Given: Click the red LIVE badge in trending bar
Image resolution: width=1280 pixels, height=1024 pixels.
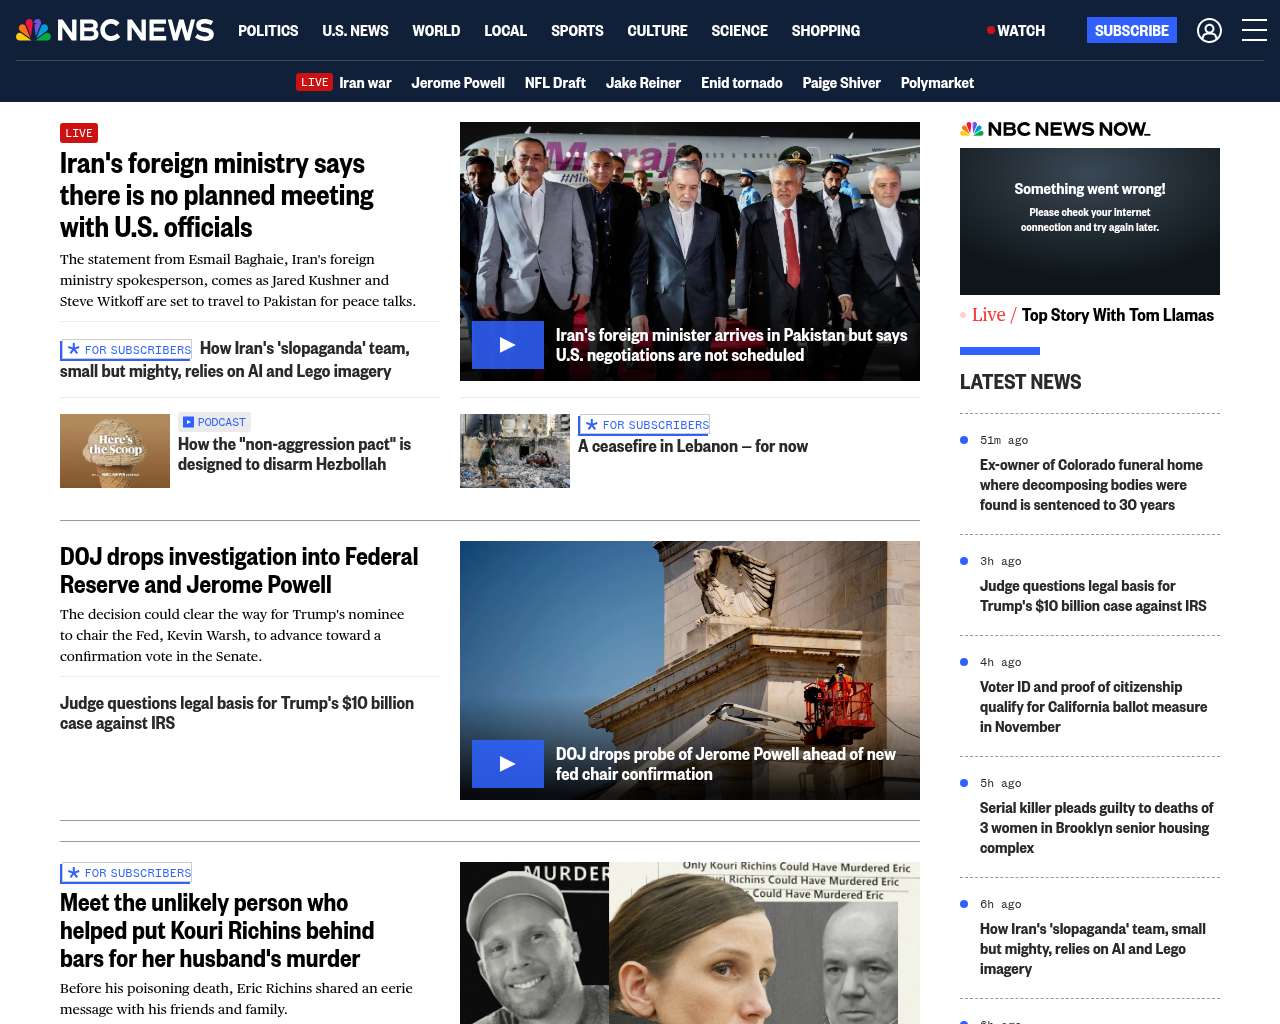Looking at the screenshot, I should click(314, 82).
